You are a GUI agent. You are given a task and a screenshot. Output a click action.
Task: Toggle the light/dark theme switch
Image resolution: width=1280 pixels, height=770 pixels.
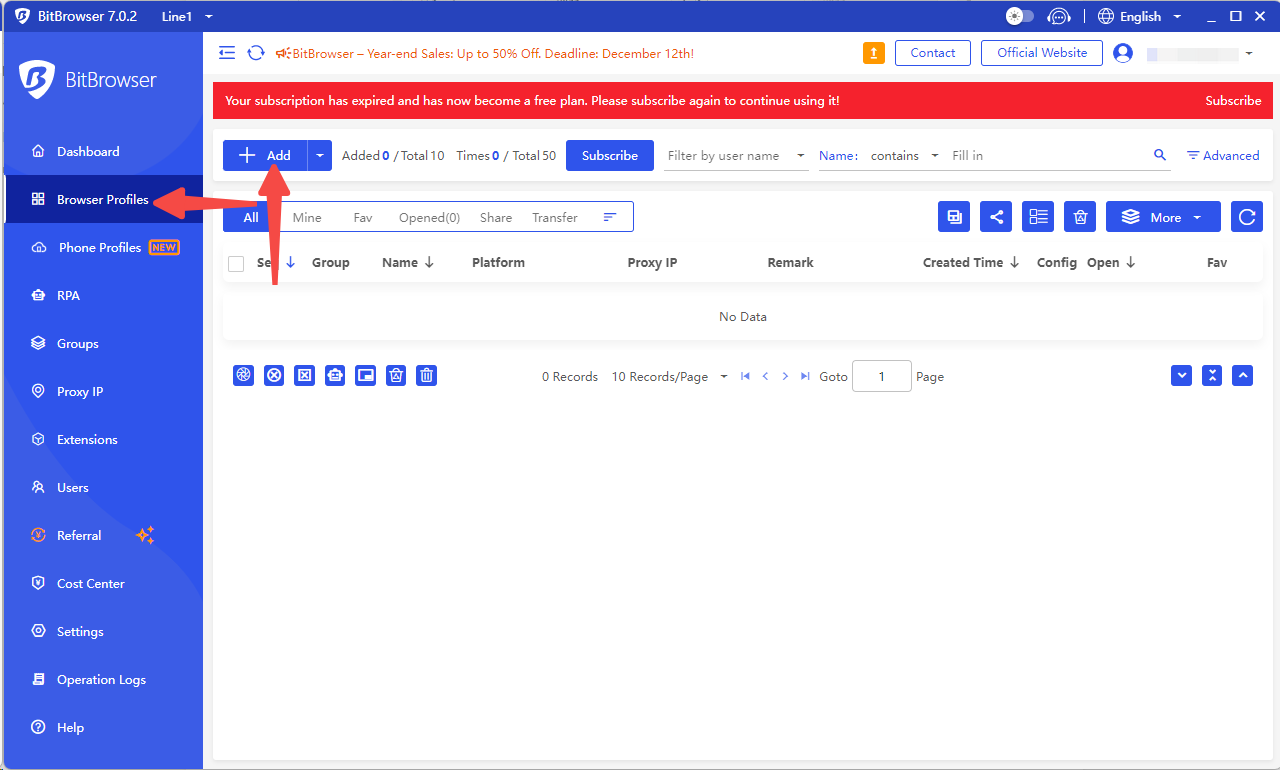pos(1020,16)
